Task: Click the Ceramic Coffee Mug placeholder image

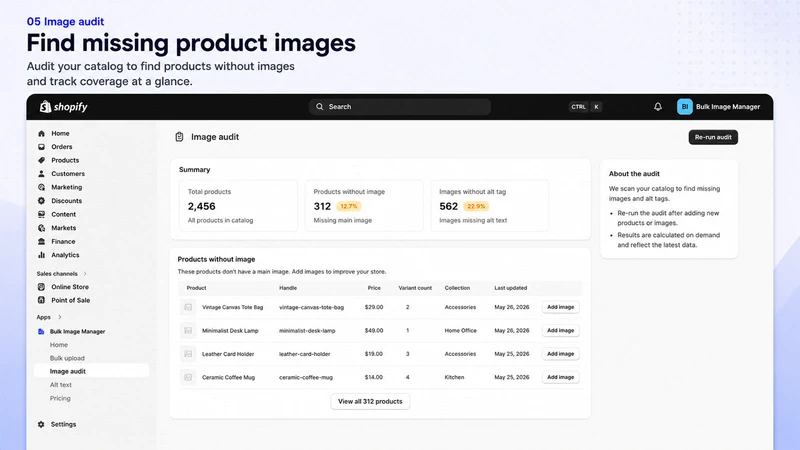Action: (188, 378)
